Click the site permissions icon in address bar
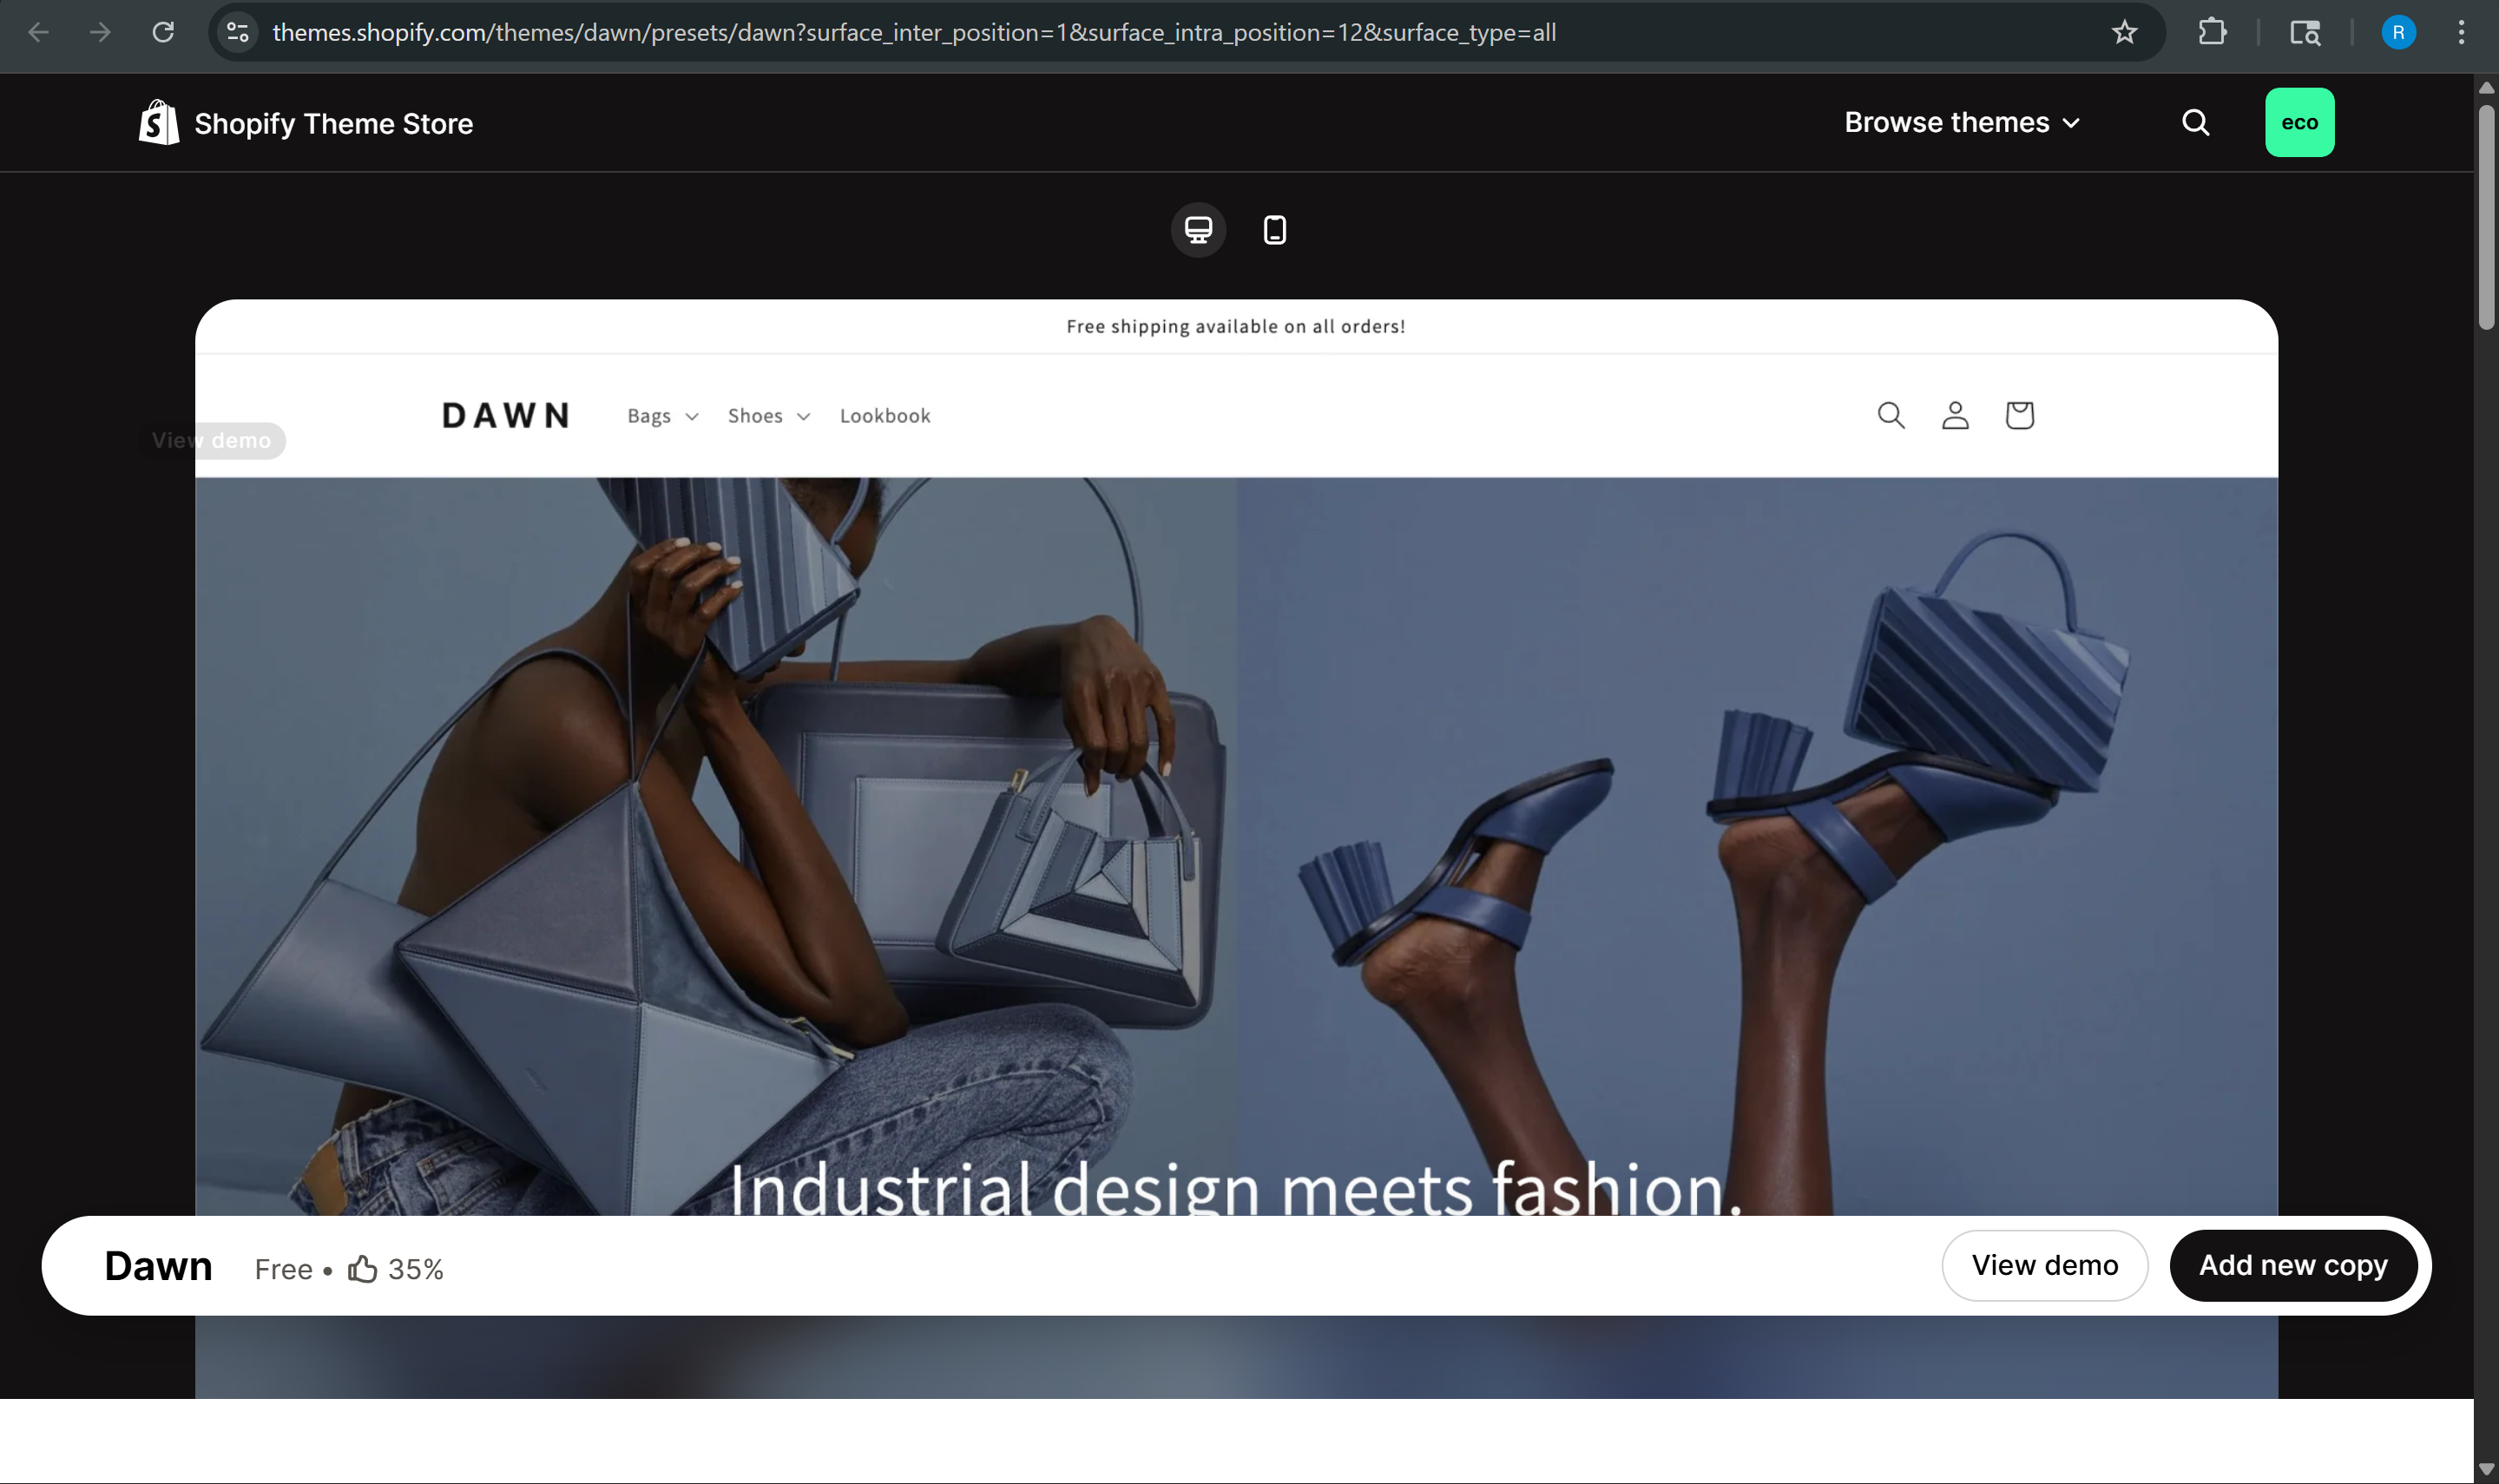The width and height of the screenshot is (2499, 1484). click(x=236, y=32)
